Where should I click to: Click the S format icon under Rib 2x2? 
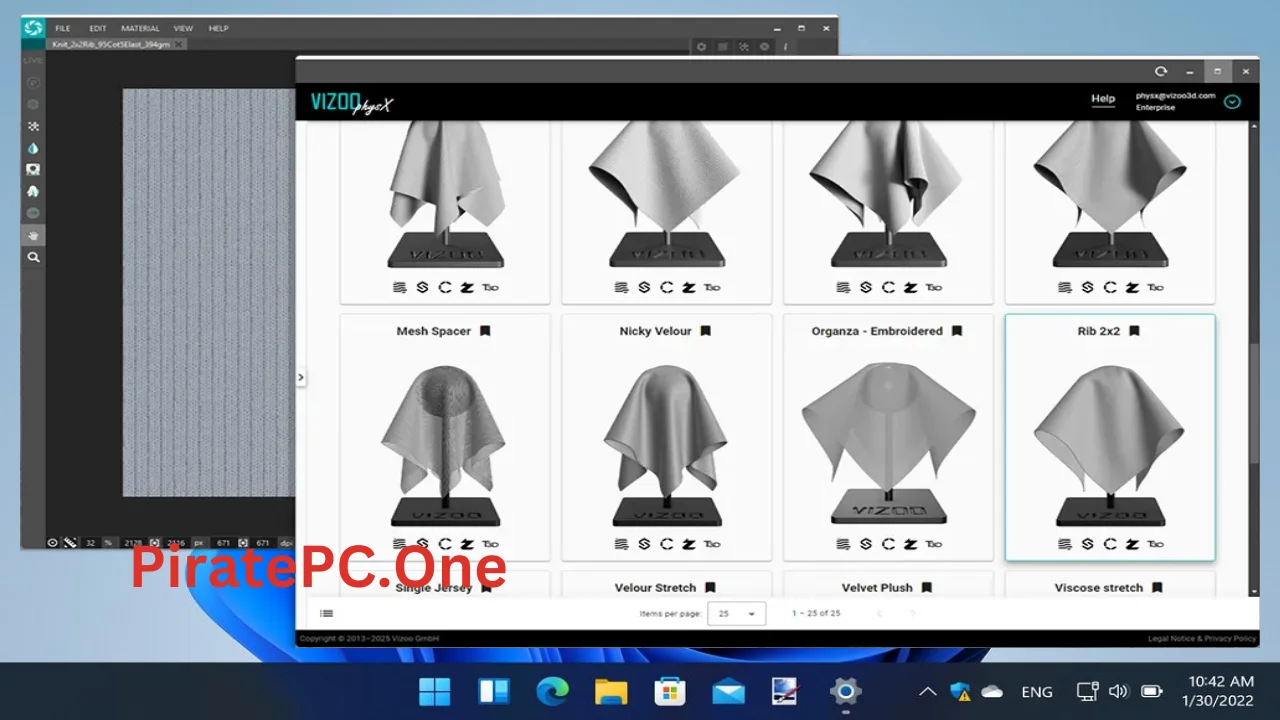(1088, 543)
